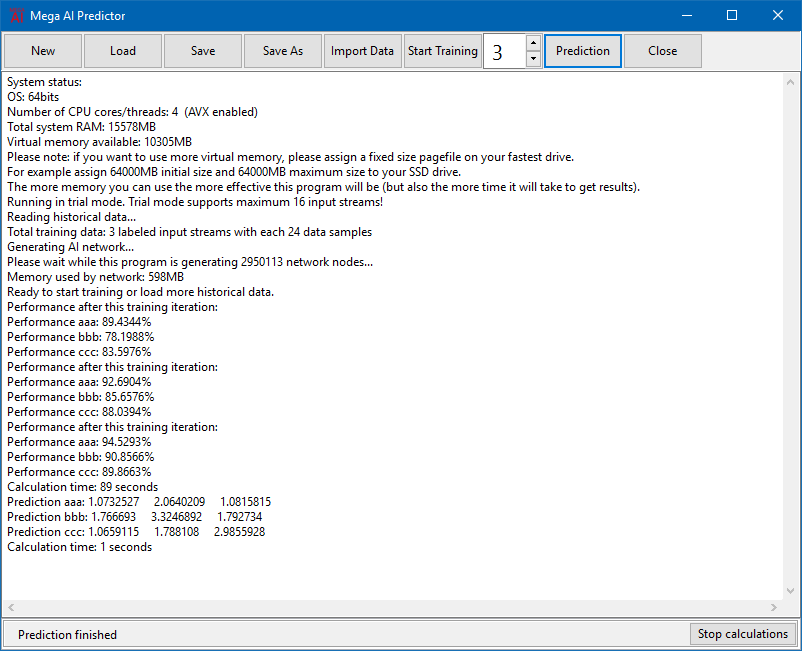Click the iterations number field showing 3
Viewport: 802px width, 651px height.
(x=504, y=51)
